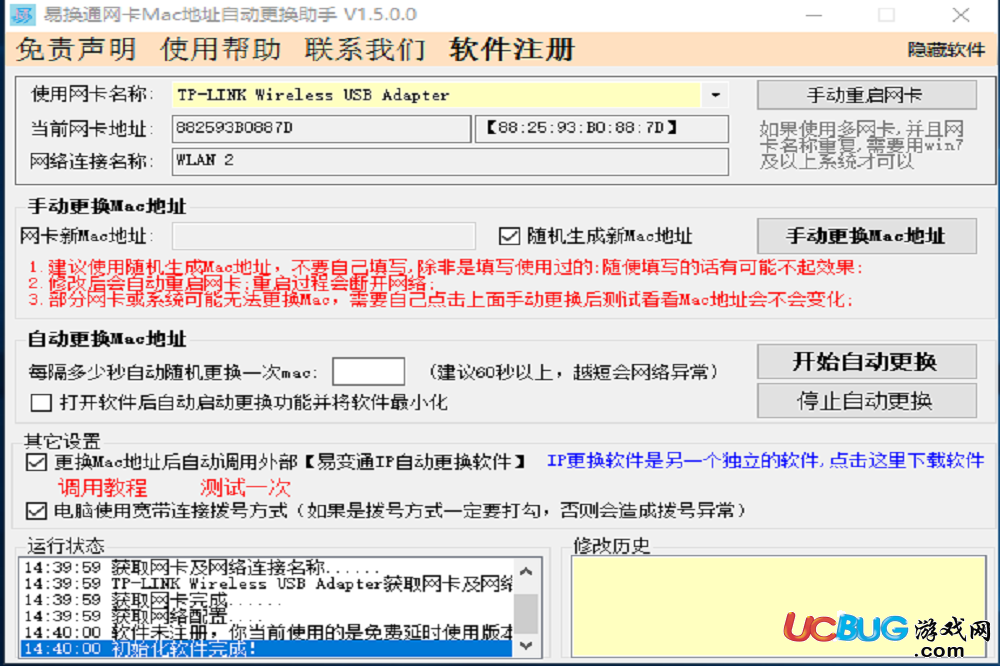Select log row starting TP-LINK Wireless USB Adapter
Image resolution: width=1000 pixels, height=666 pixels.
point(267,584)
